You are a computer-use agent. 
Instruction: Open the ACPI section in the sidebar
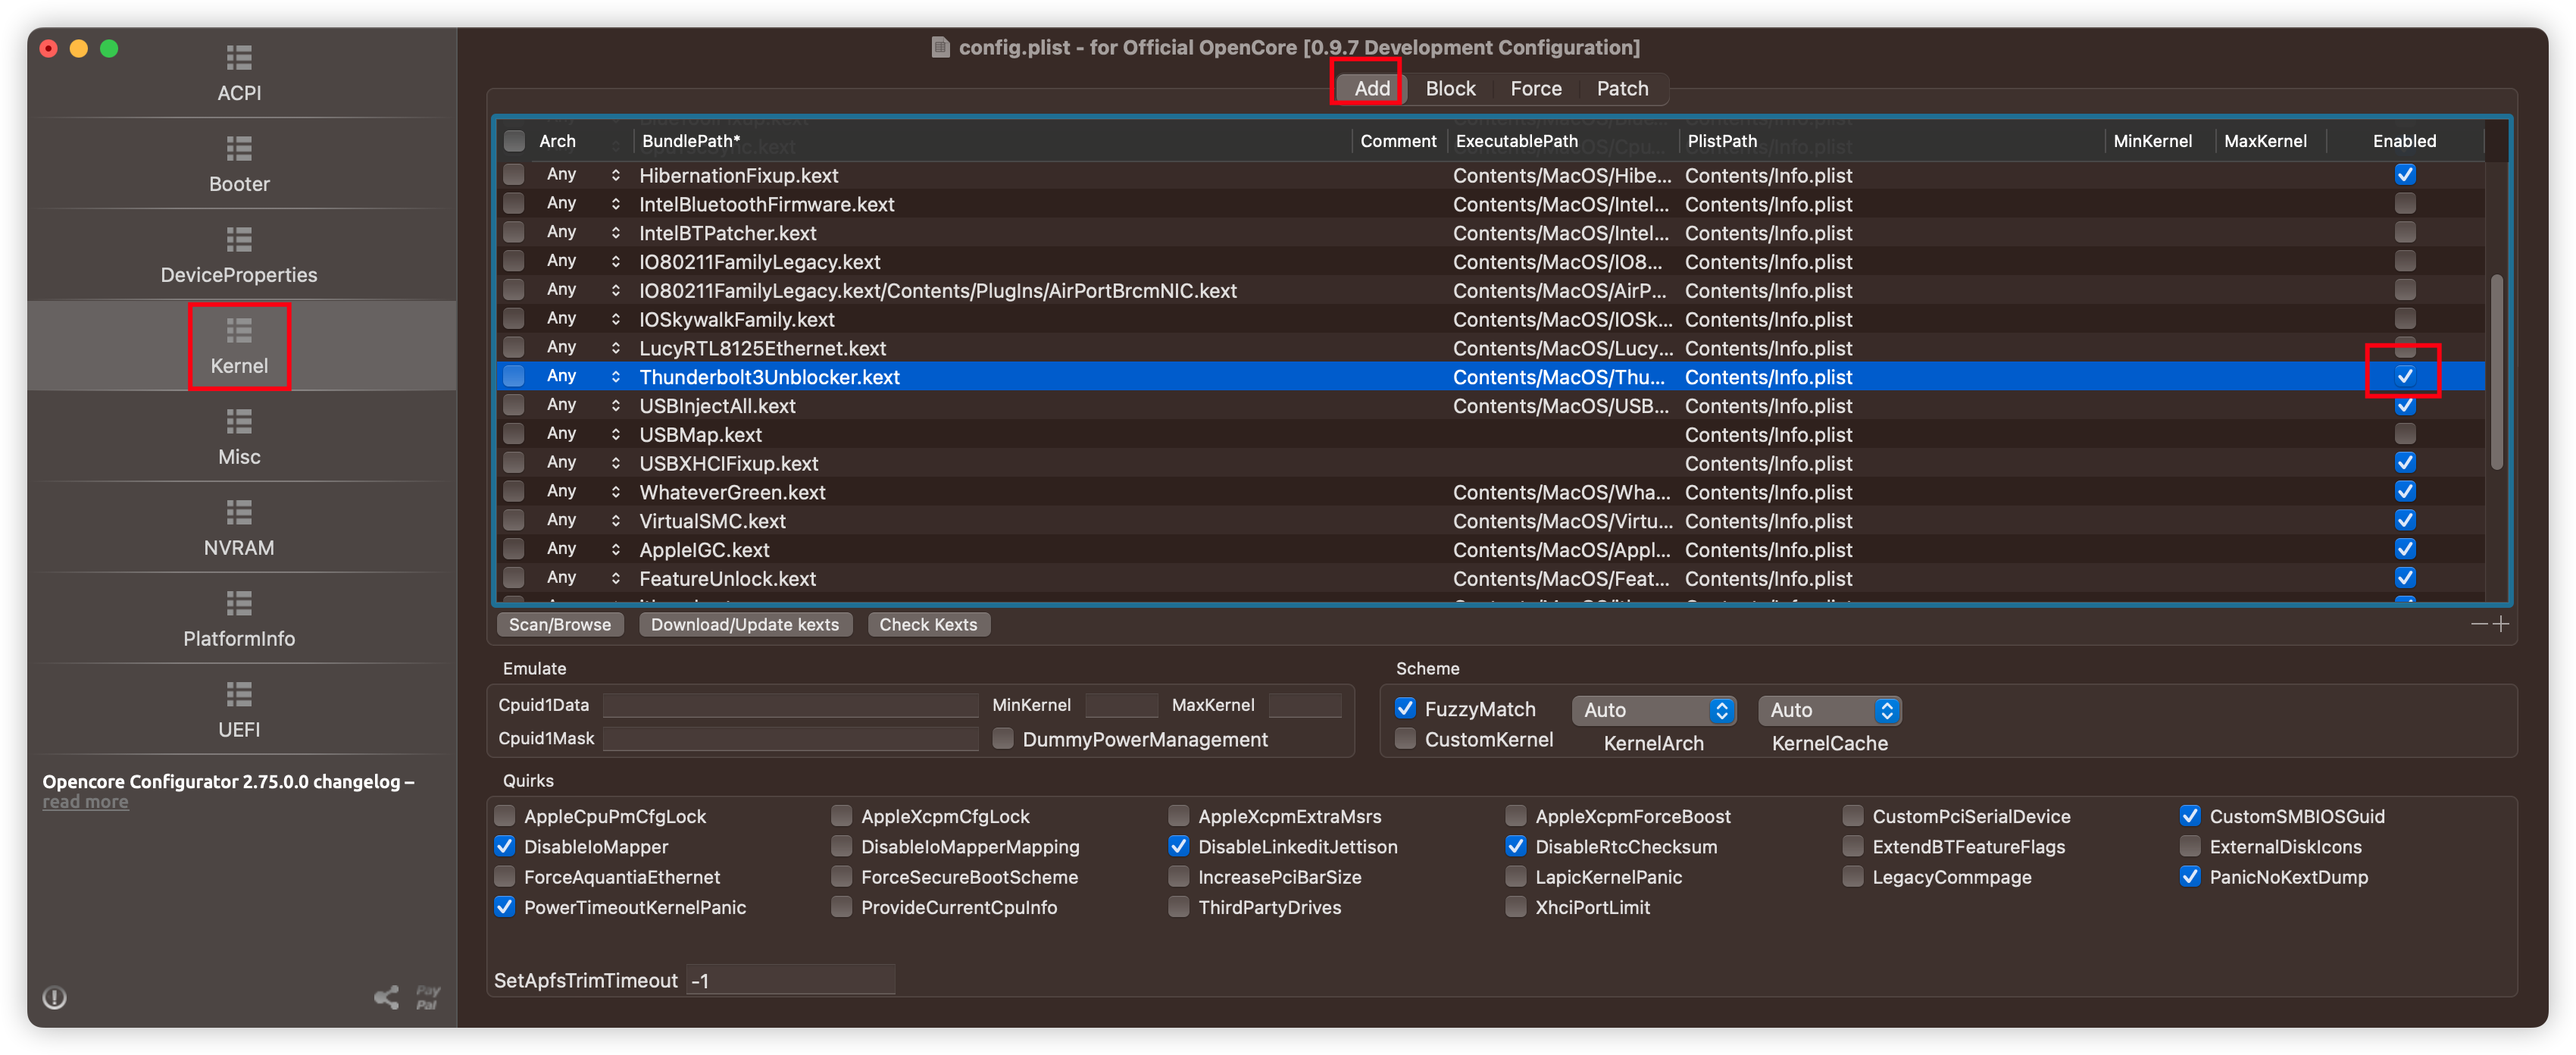(x=238, y=74)
